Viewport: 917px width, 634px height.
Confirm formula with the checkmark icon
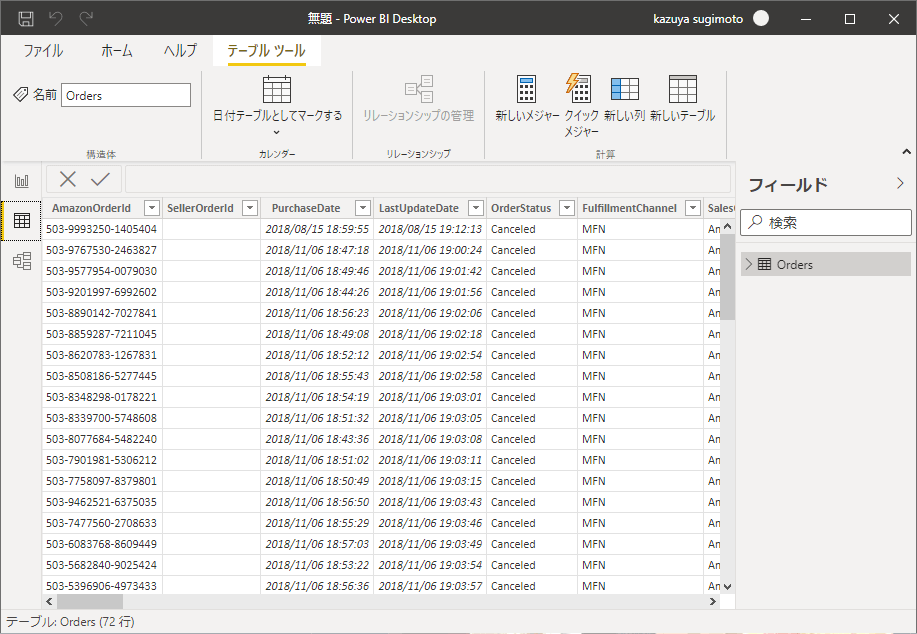pos(100,179)
